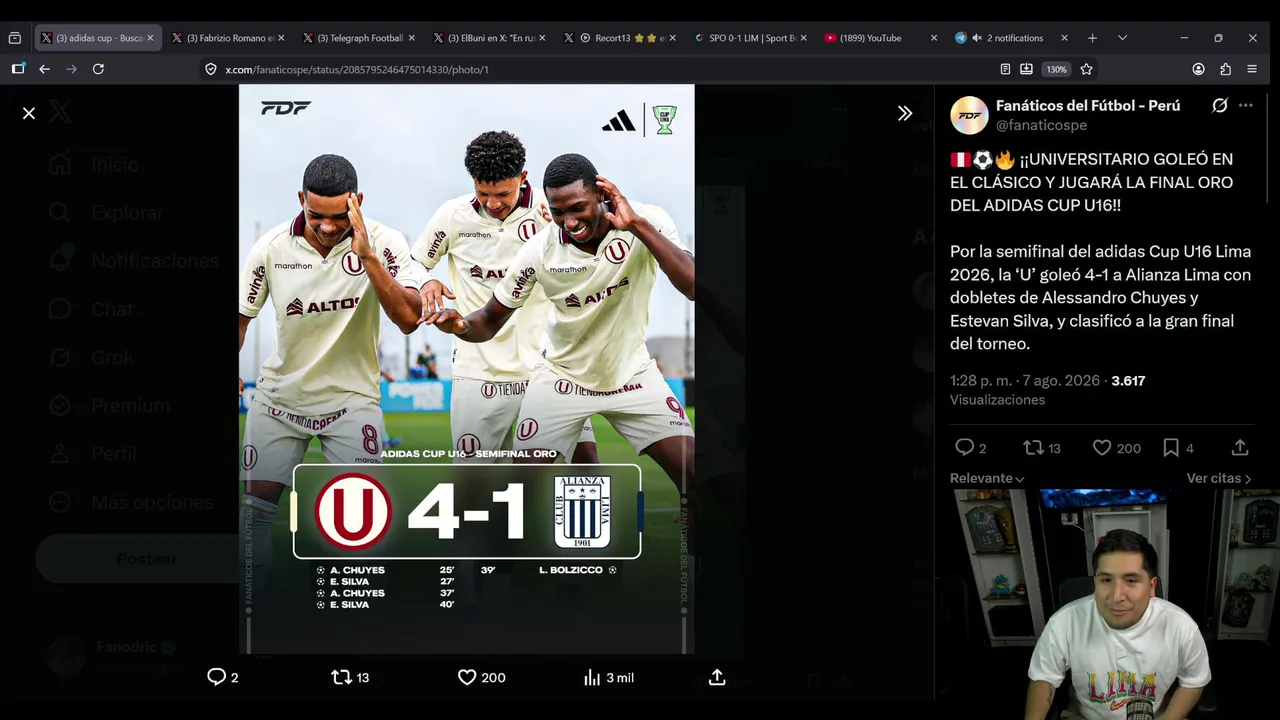
Task: Close the Recort13 tab
Action: click(x=672, y=38)
